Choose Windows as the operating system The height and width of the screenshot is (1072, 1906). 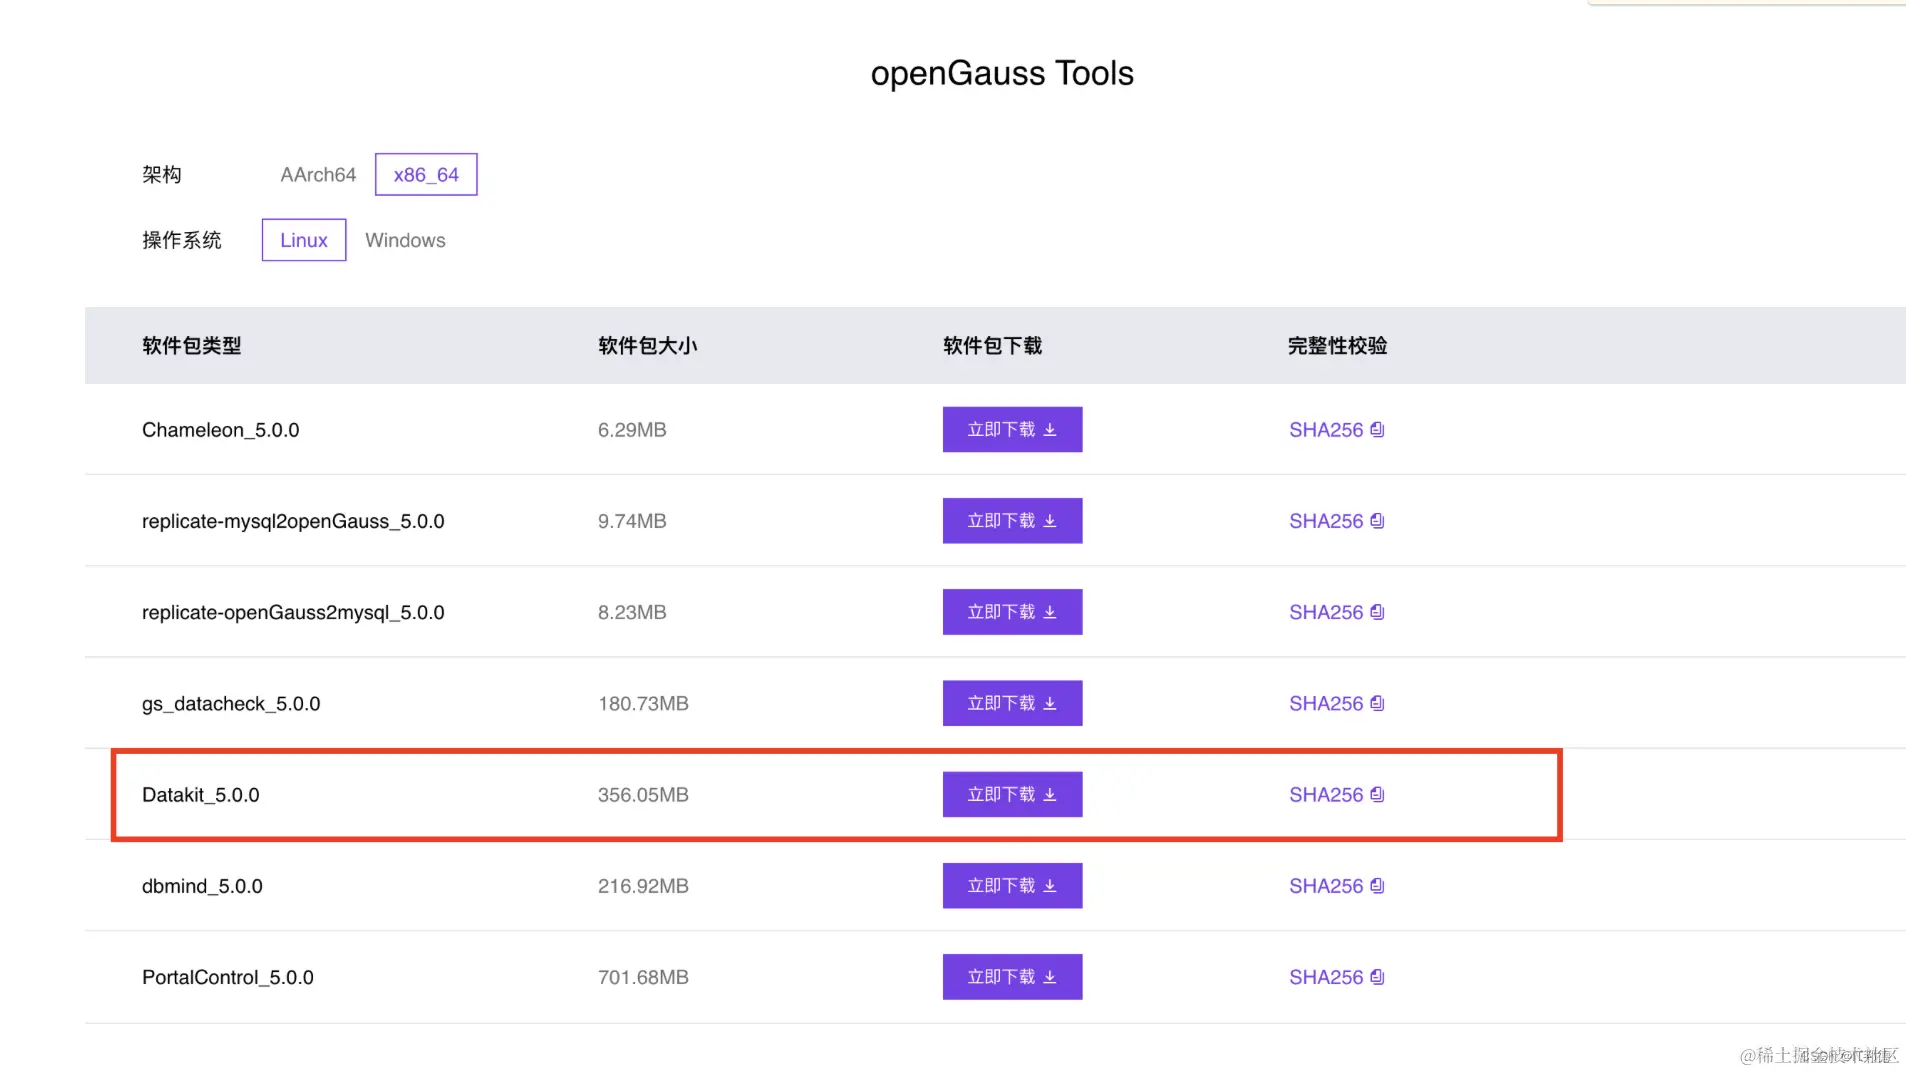coord(405,240)
